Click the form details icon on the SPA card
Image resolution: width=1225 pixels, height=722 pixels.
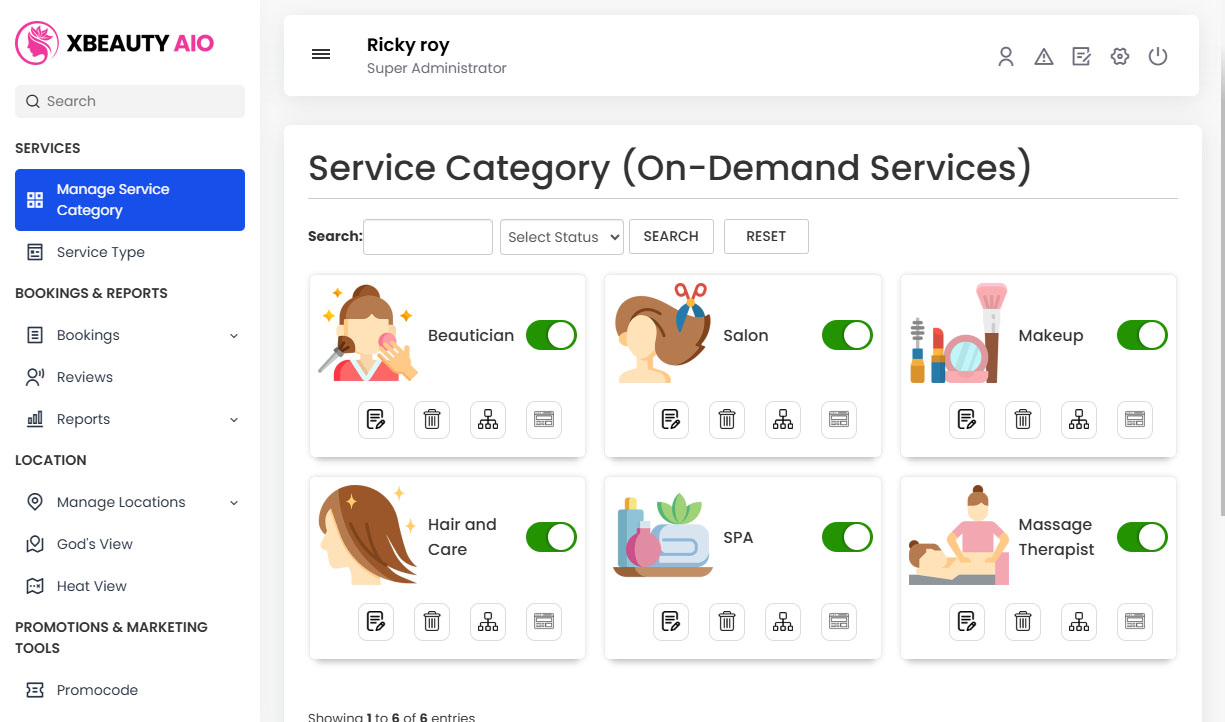point(838,622)
